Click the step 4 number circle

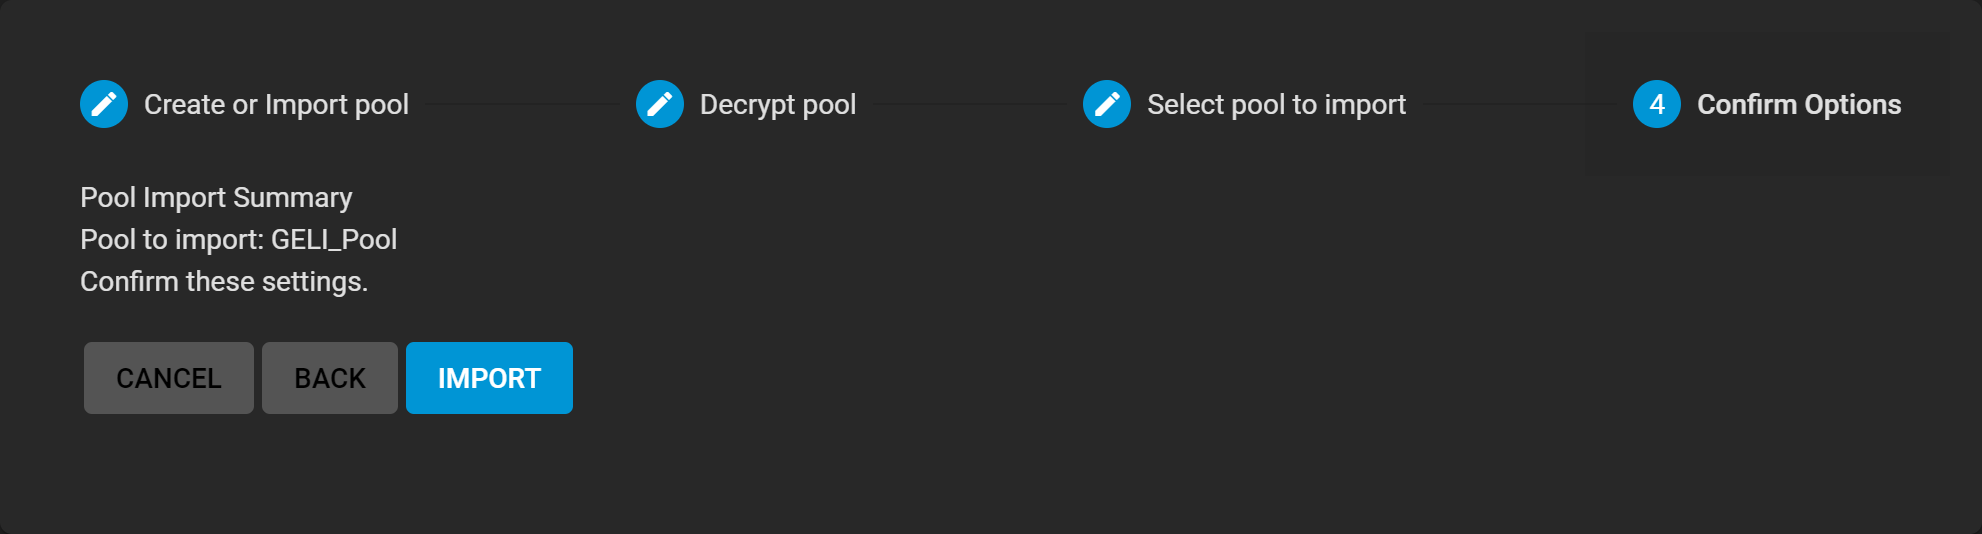click(x=1657, y=104)
